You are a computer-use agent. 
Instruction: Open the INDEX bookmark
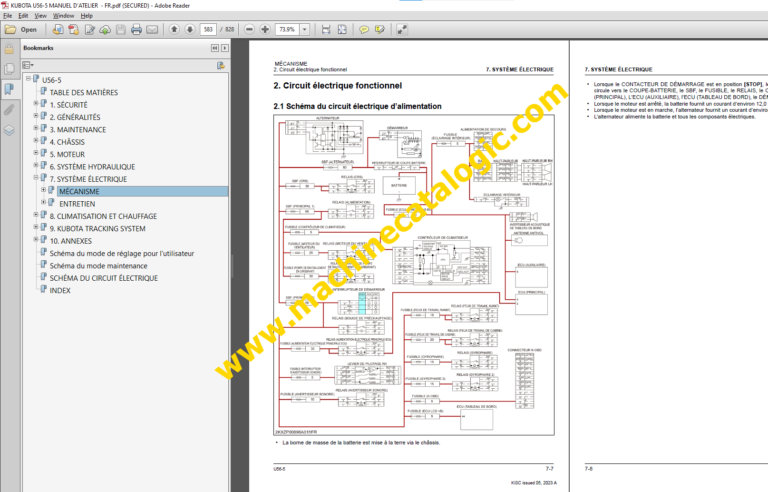(60, 291)
